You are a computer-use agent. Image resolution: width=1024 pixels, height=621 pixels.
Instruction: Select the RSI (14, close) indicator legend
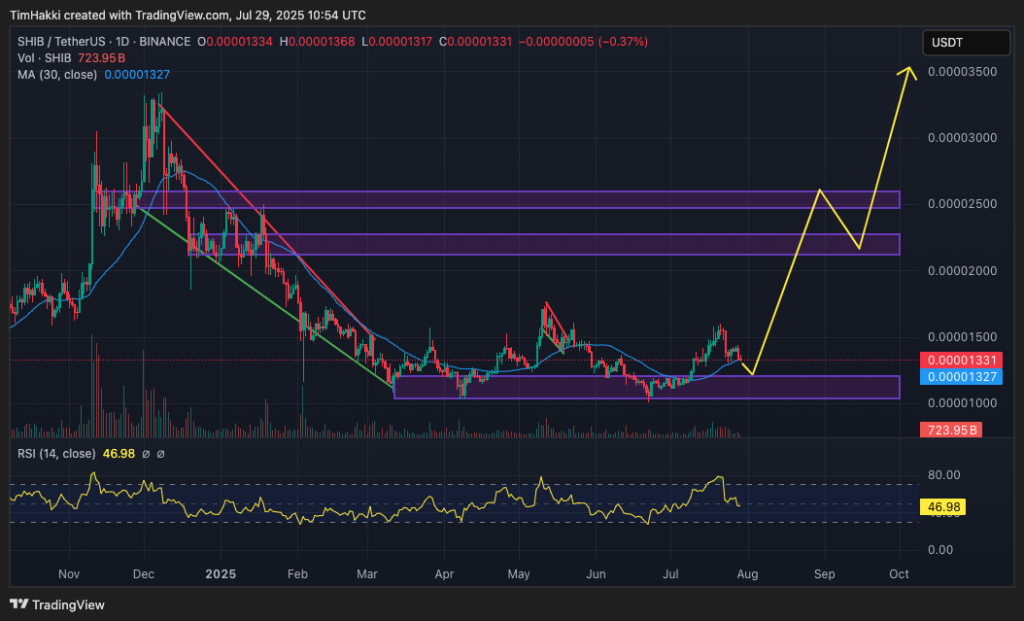pos(53,454)
